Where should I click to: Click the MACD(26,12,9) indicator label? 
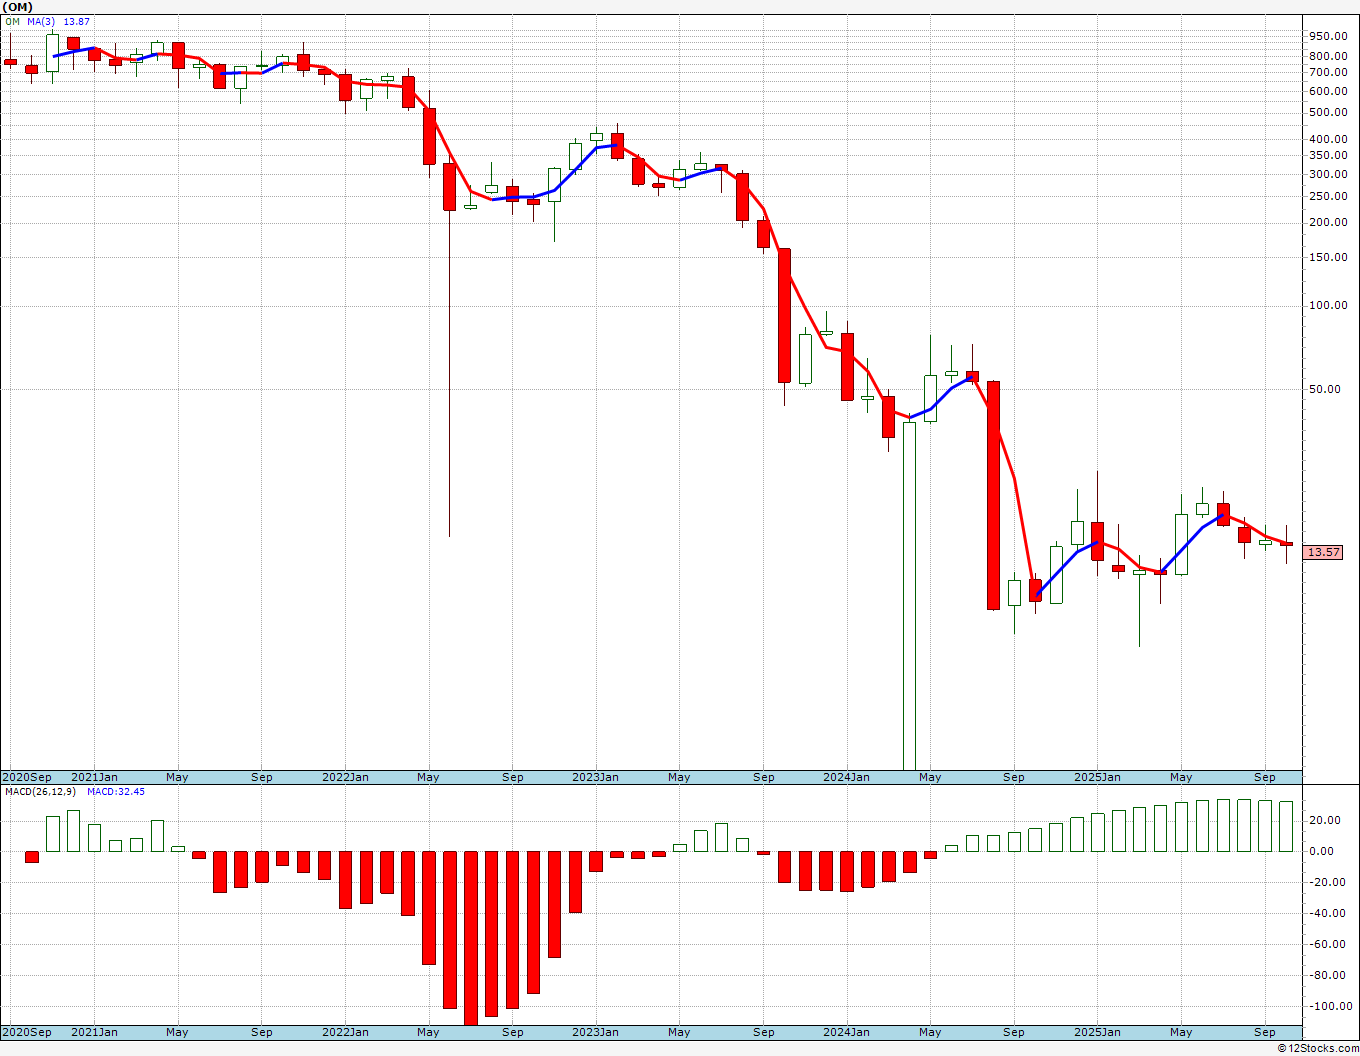42,791
